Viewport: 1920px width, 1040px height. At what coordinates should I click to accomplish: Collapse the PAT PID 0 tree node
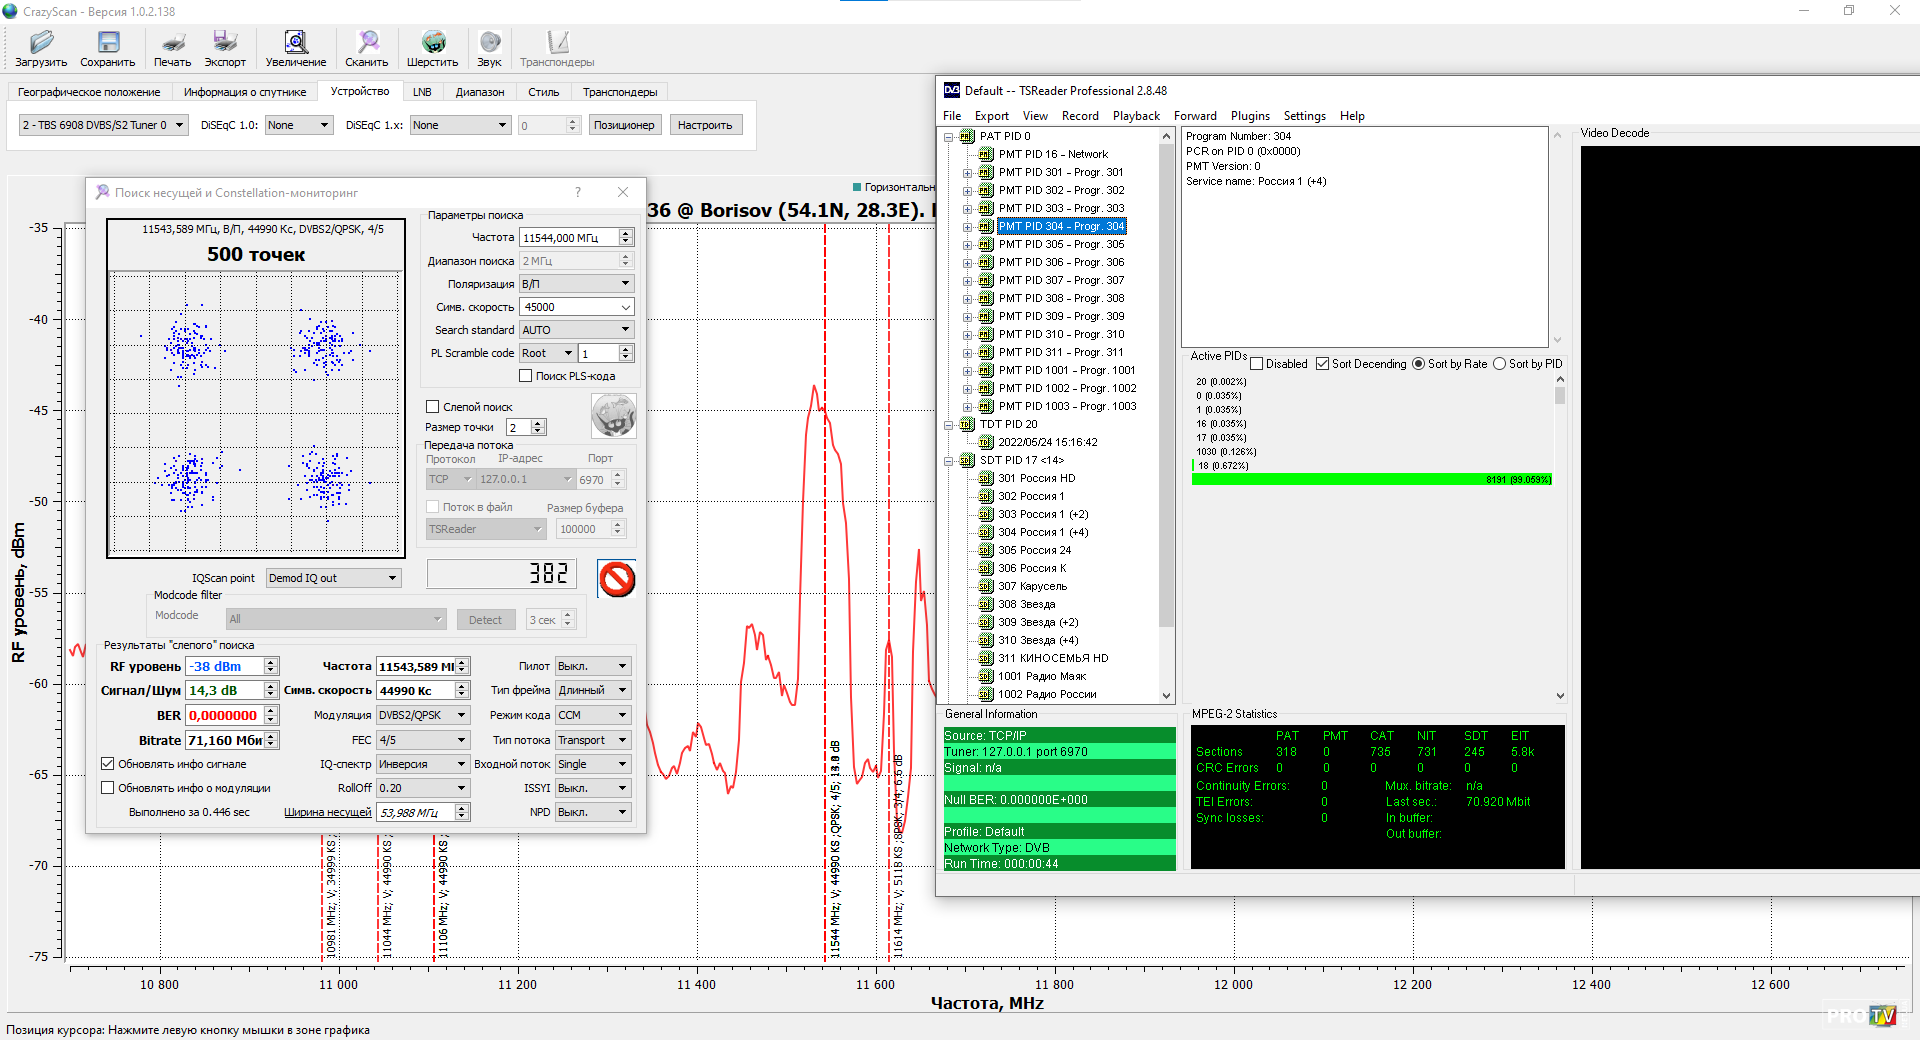(x=948, y=137)
